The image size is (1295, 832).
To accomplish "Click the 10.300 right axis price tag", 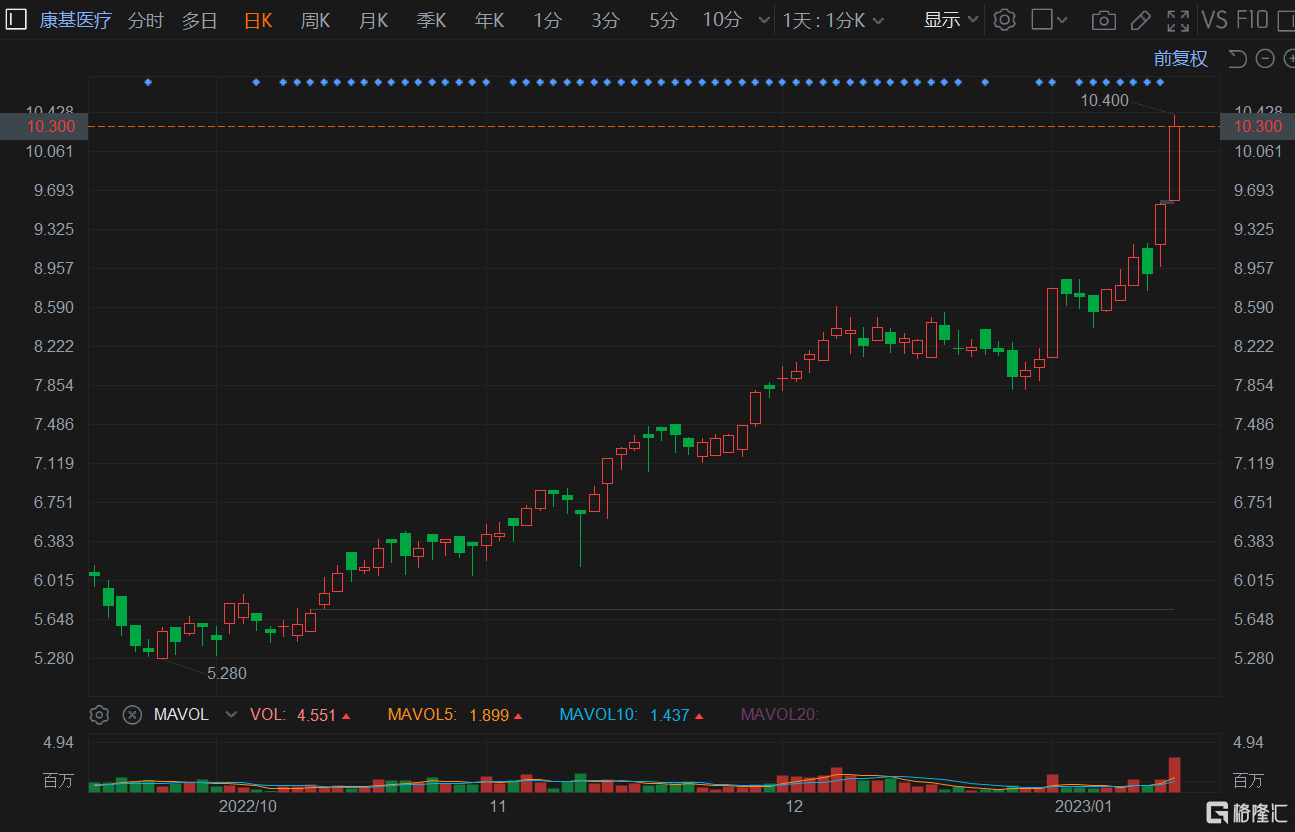I will [1258, 126].
